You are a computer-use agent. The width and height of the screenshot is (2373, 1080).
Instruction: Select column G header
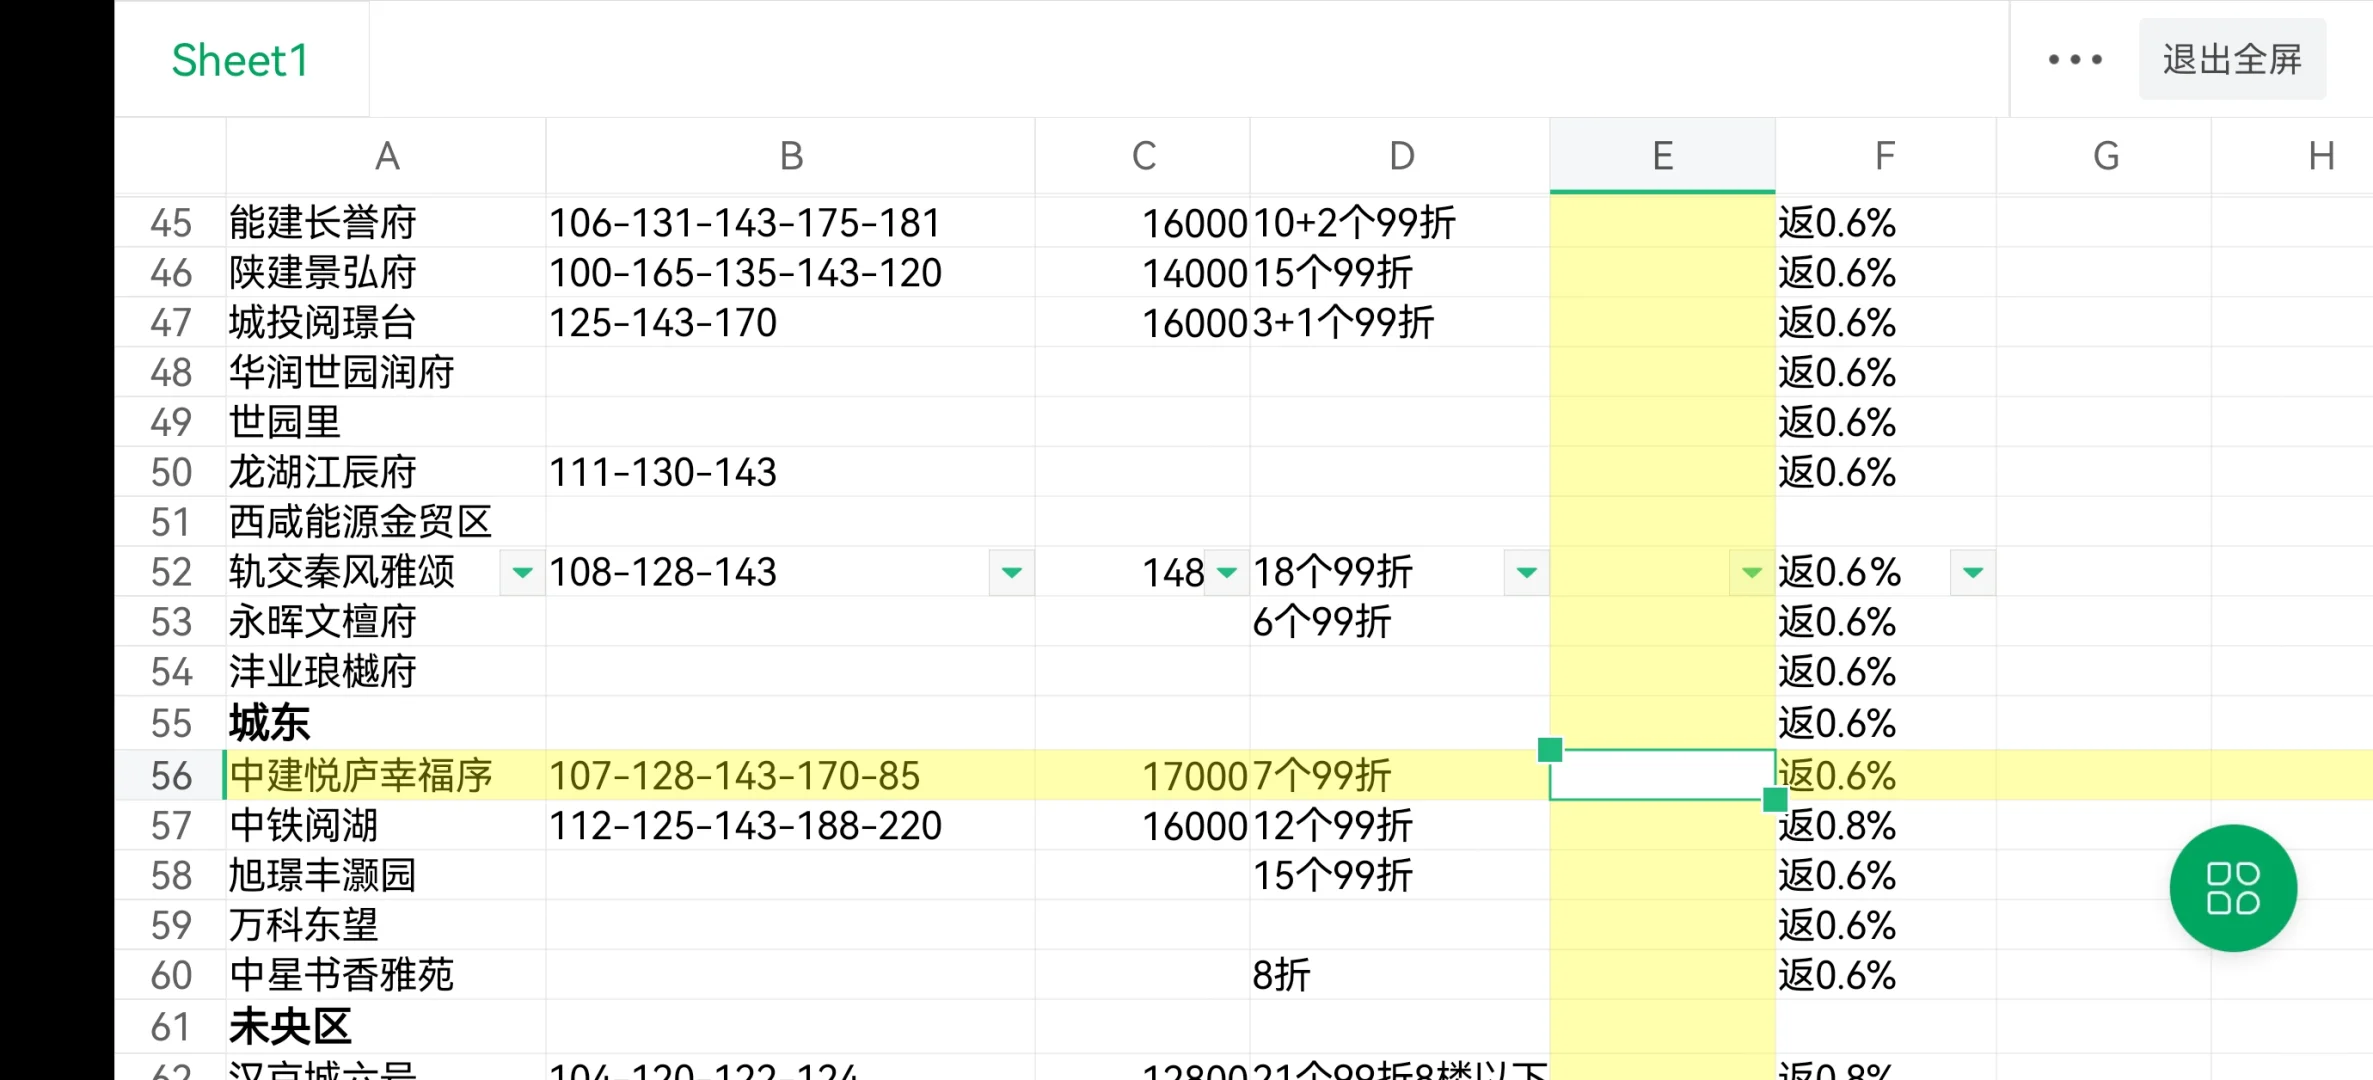pos(2104,156)
